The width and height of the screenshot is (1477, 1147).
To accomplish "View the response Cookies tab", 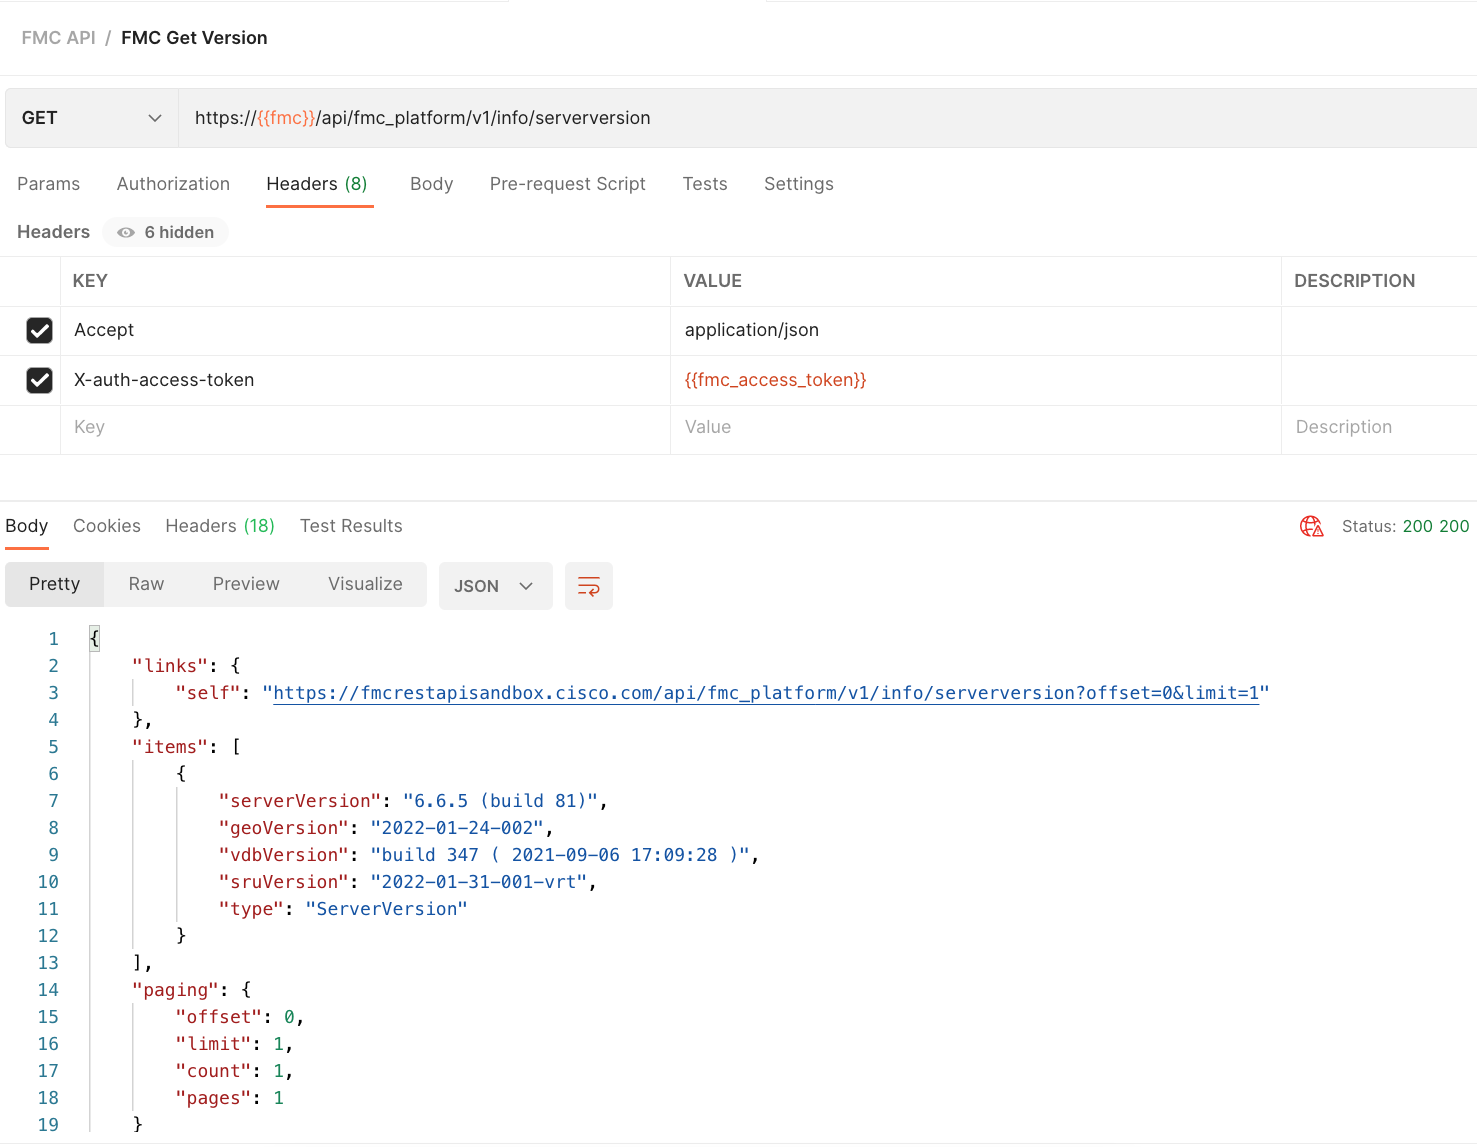I will [x=106, y=526].
